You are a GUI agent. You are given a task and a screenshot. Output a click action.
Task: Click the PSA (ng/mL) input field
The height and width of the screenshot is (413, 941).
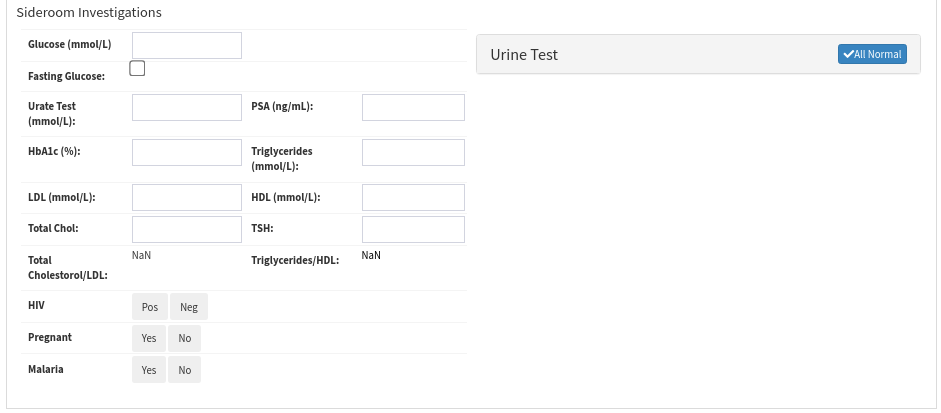[x=413, y=107]
